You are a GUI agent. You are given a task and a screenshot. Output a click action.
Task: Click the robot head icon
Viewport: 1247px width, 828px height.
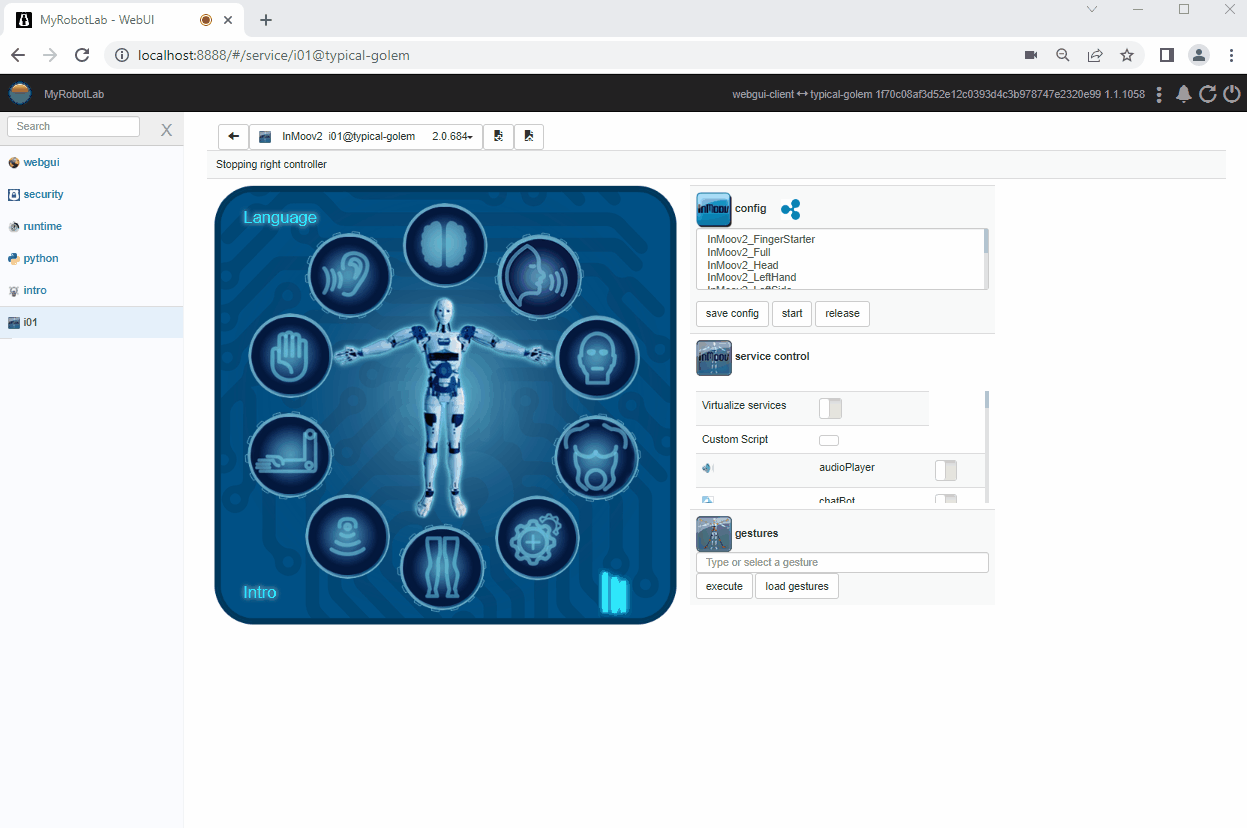coord(597,357)
